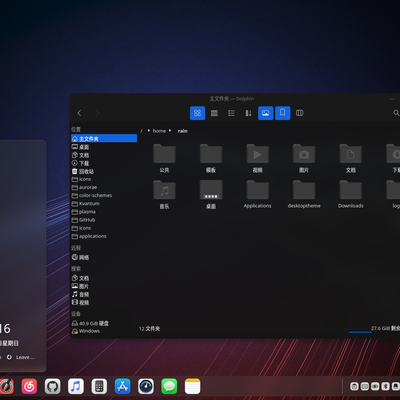Screen dimensions: 400x400
Task: Click the rain breadcrumb segment
Action: 183,131
